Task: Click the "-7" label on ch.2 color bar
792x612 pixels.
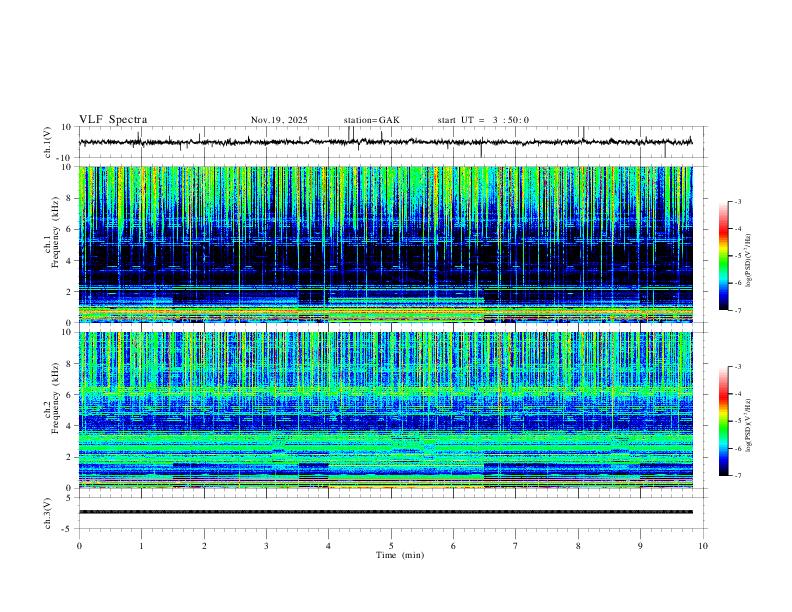Action: click(737, 476)
